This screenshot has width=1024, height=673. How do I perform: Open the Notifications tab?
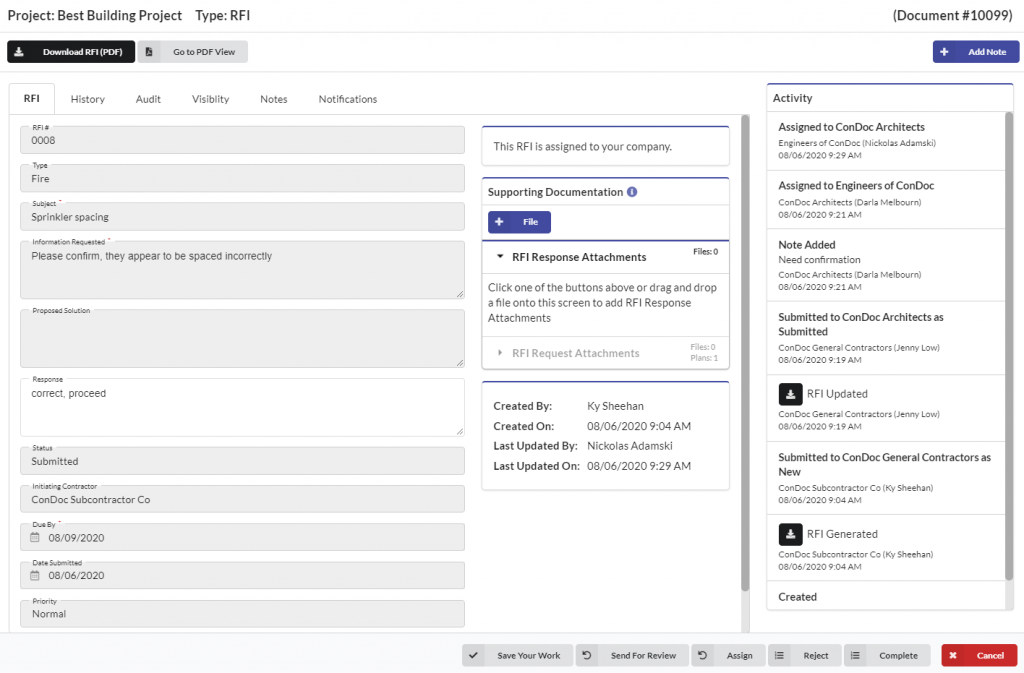pos(348,99)
